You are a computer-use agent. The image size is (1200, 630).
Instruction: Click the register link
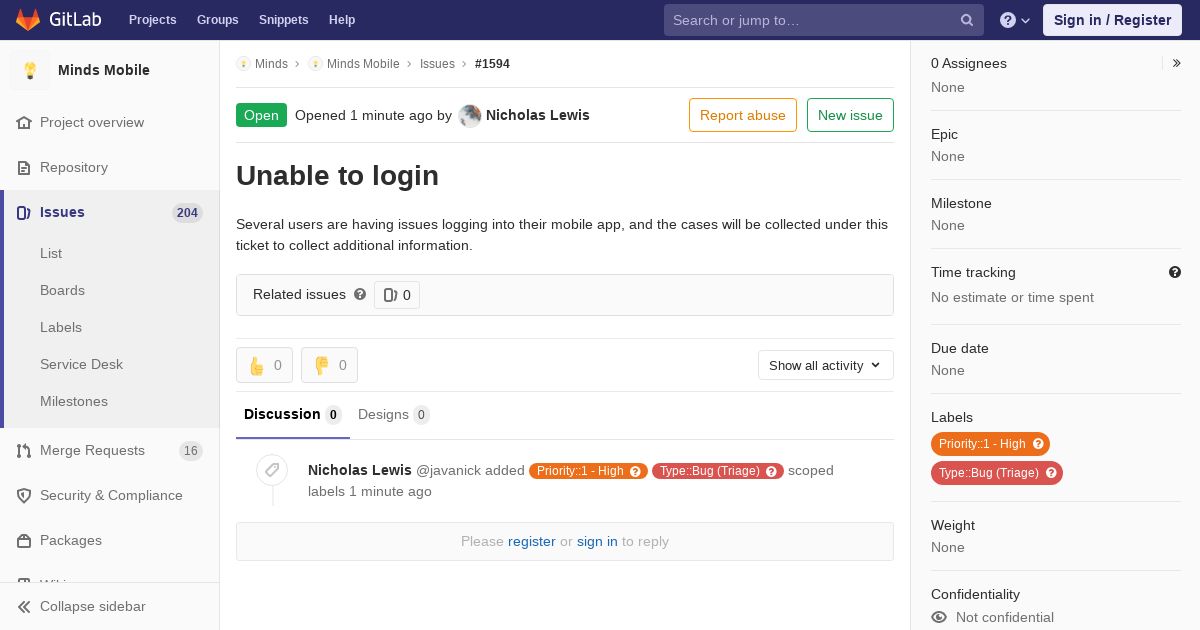[x=532, y=541]
